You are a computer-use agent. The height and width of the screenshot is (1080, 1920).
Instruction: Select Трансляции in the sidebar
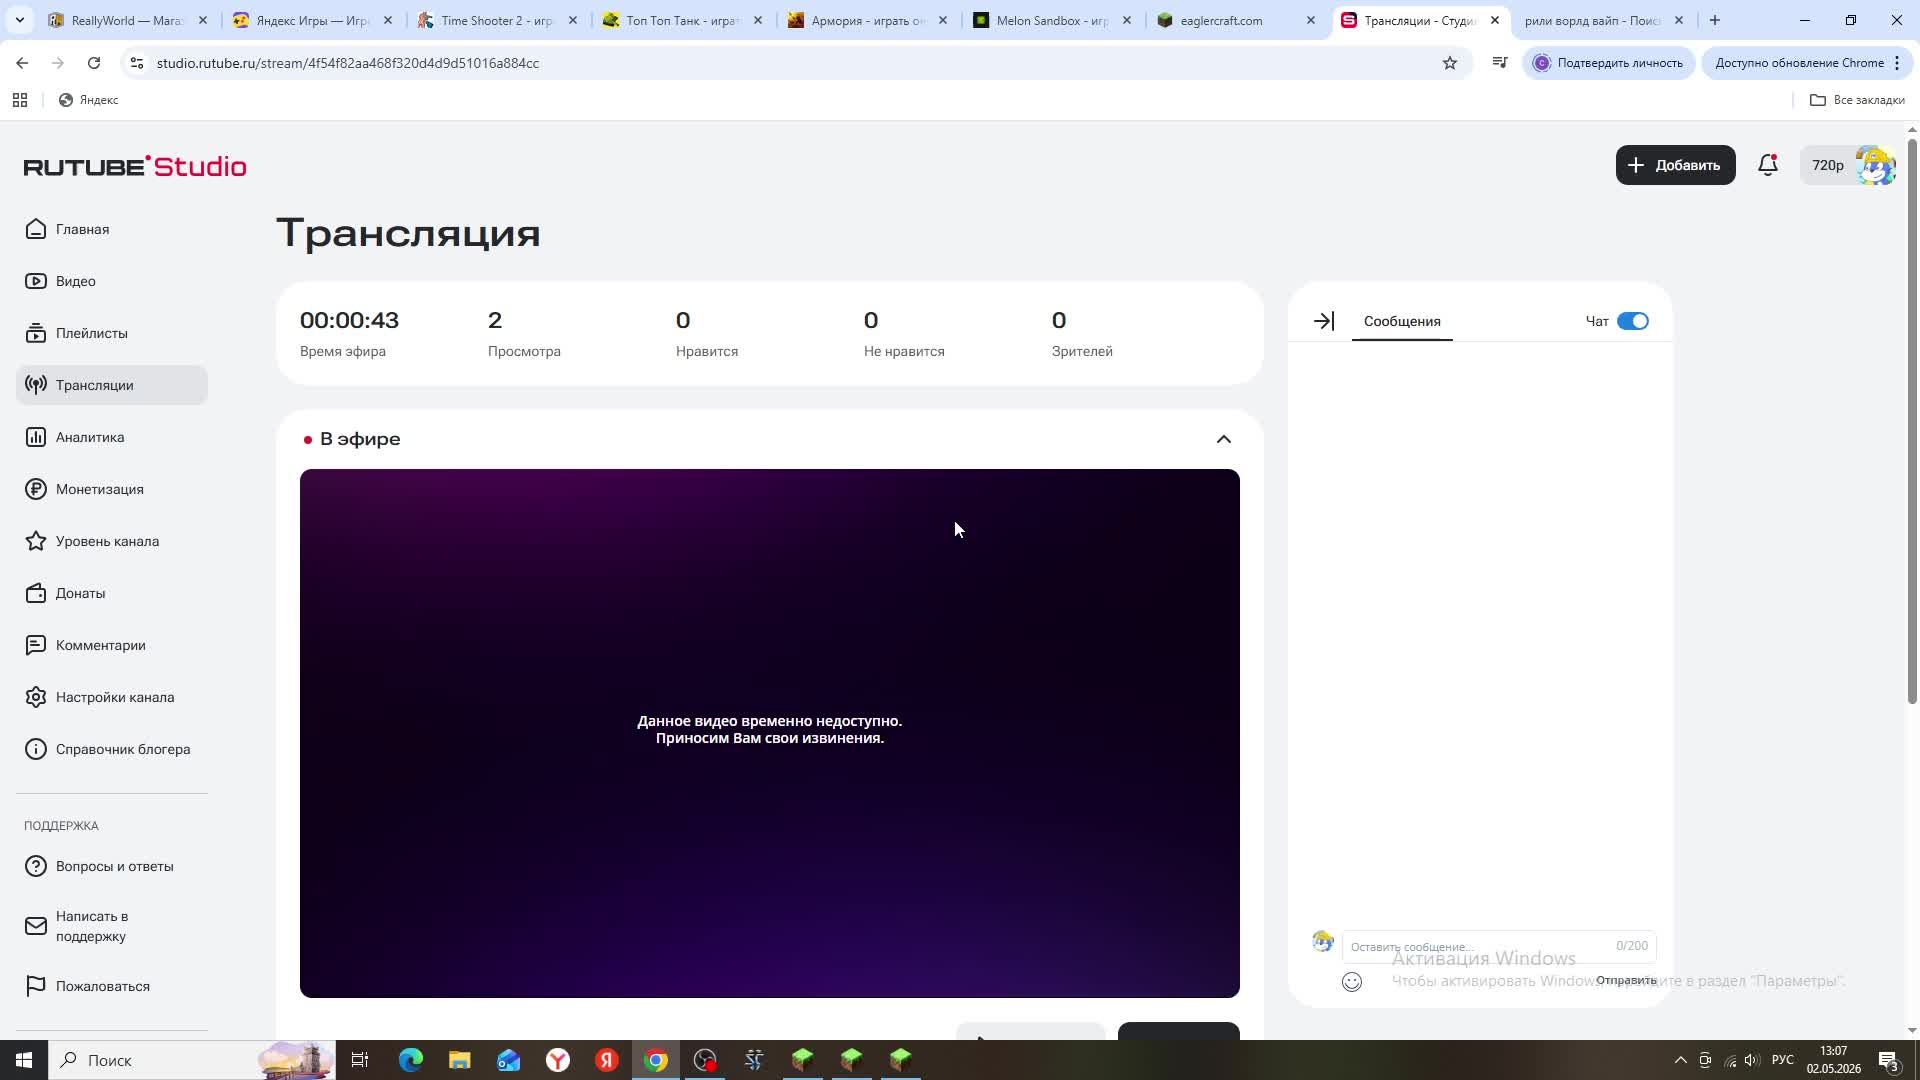click(x=112, y=385)
